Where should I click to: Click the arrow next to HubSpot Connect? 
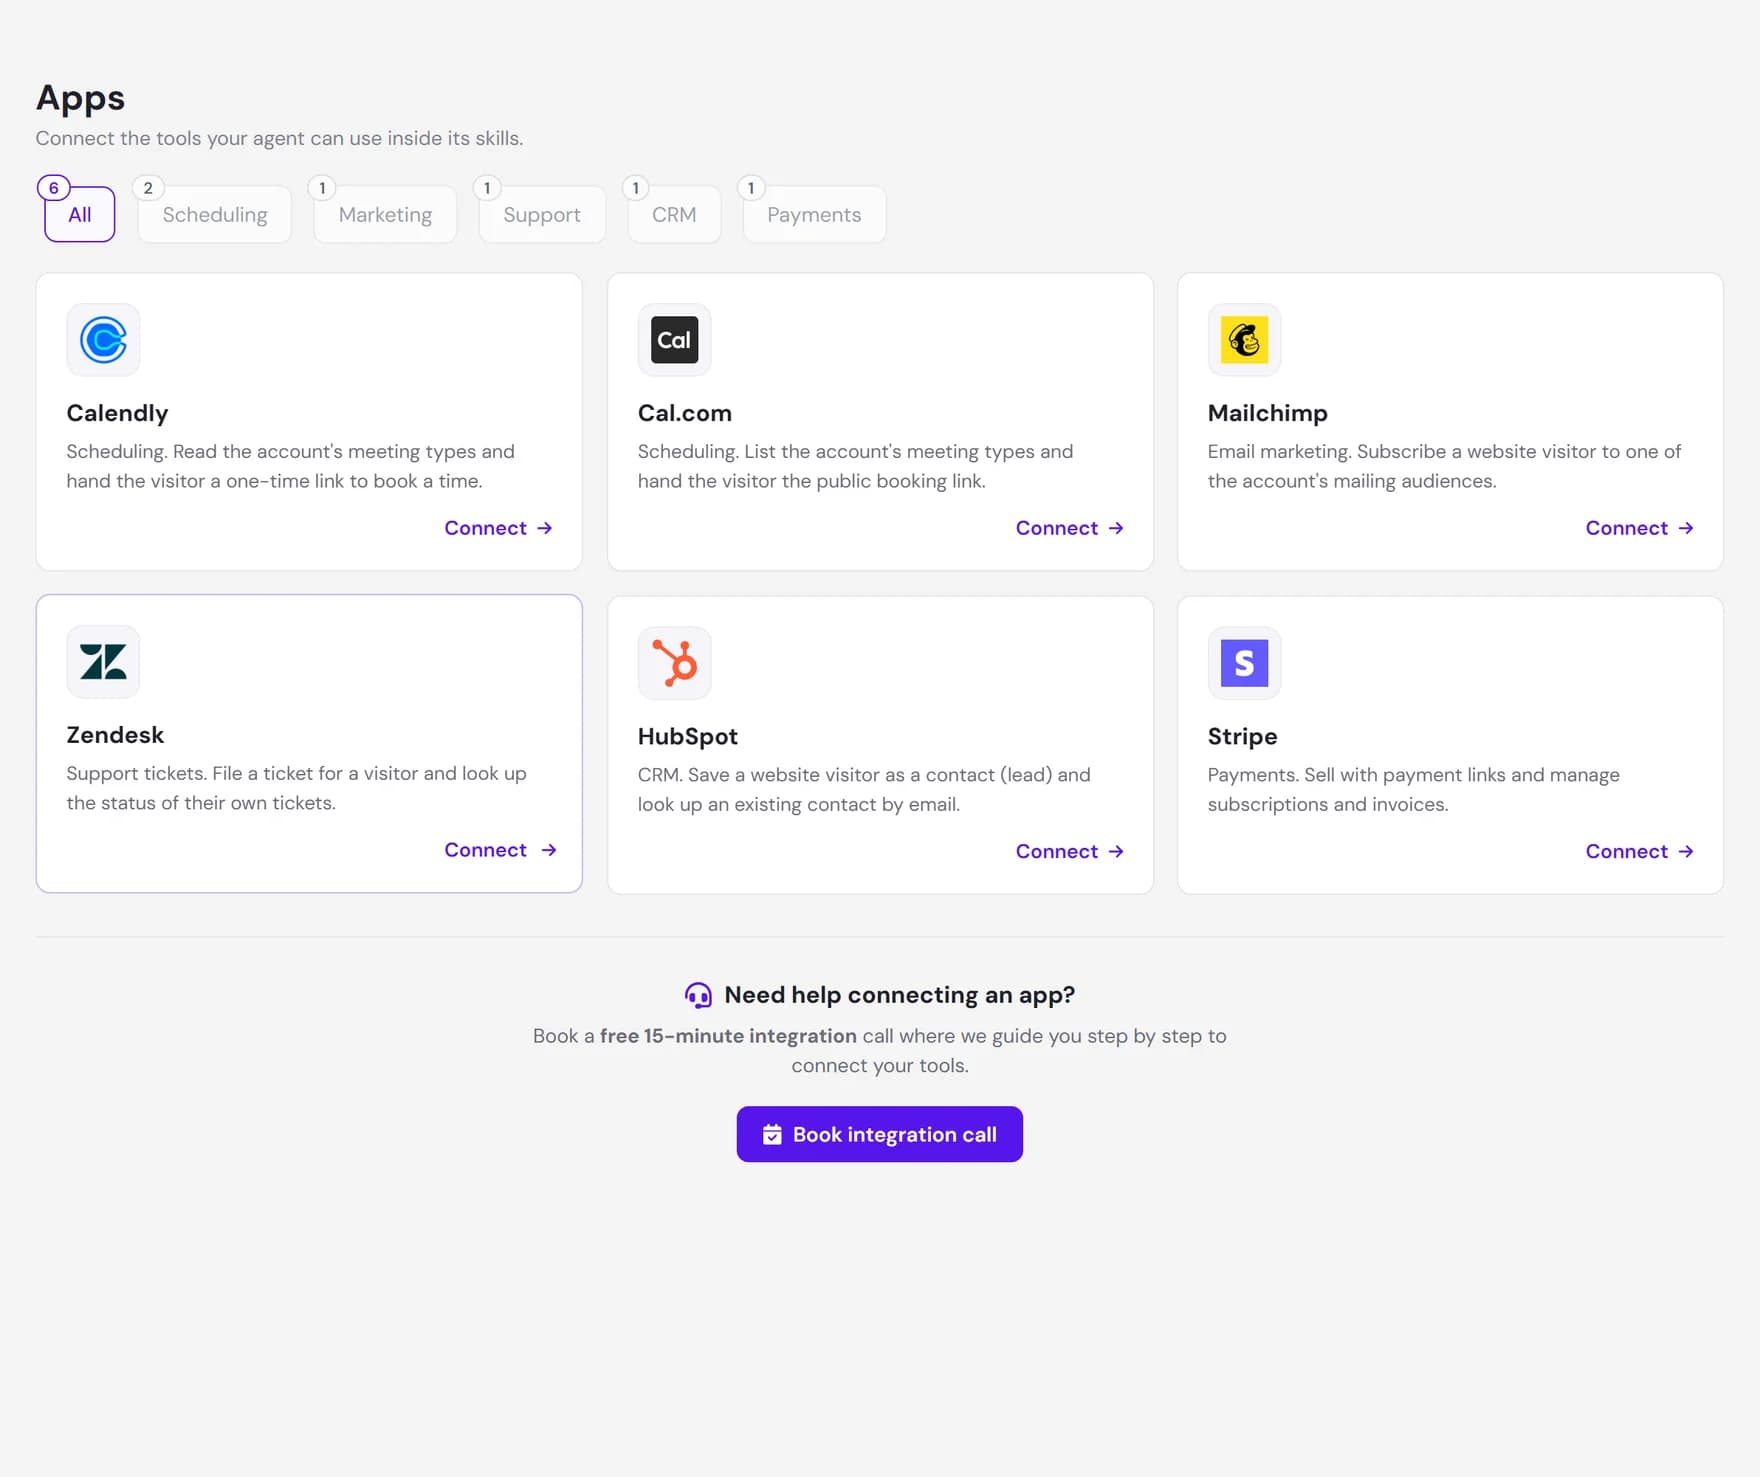[x=1116, y=851]
